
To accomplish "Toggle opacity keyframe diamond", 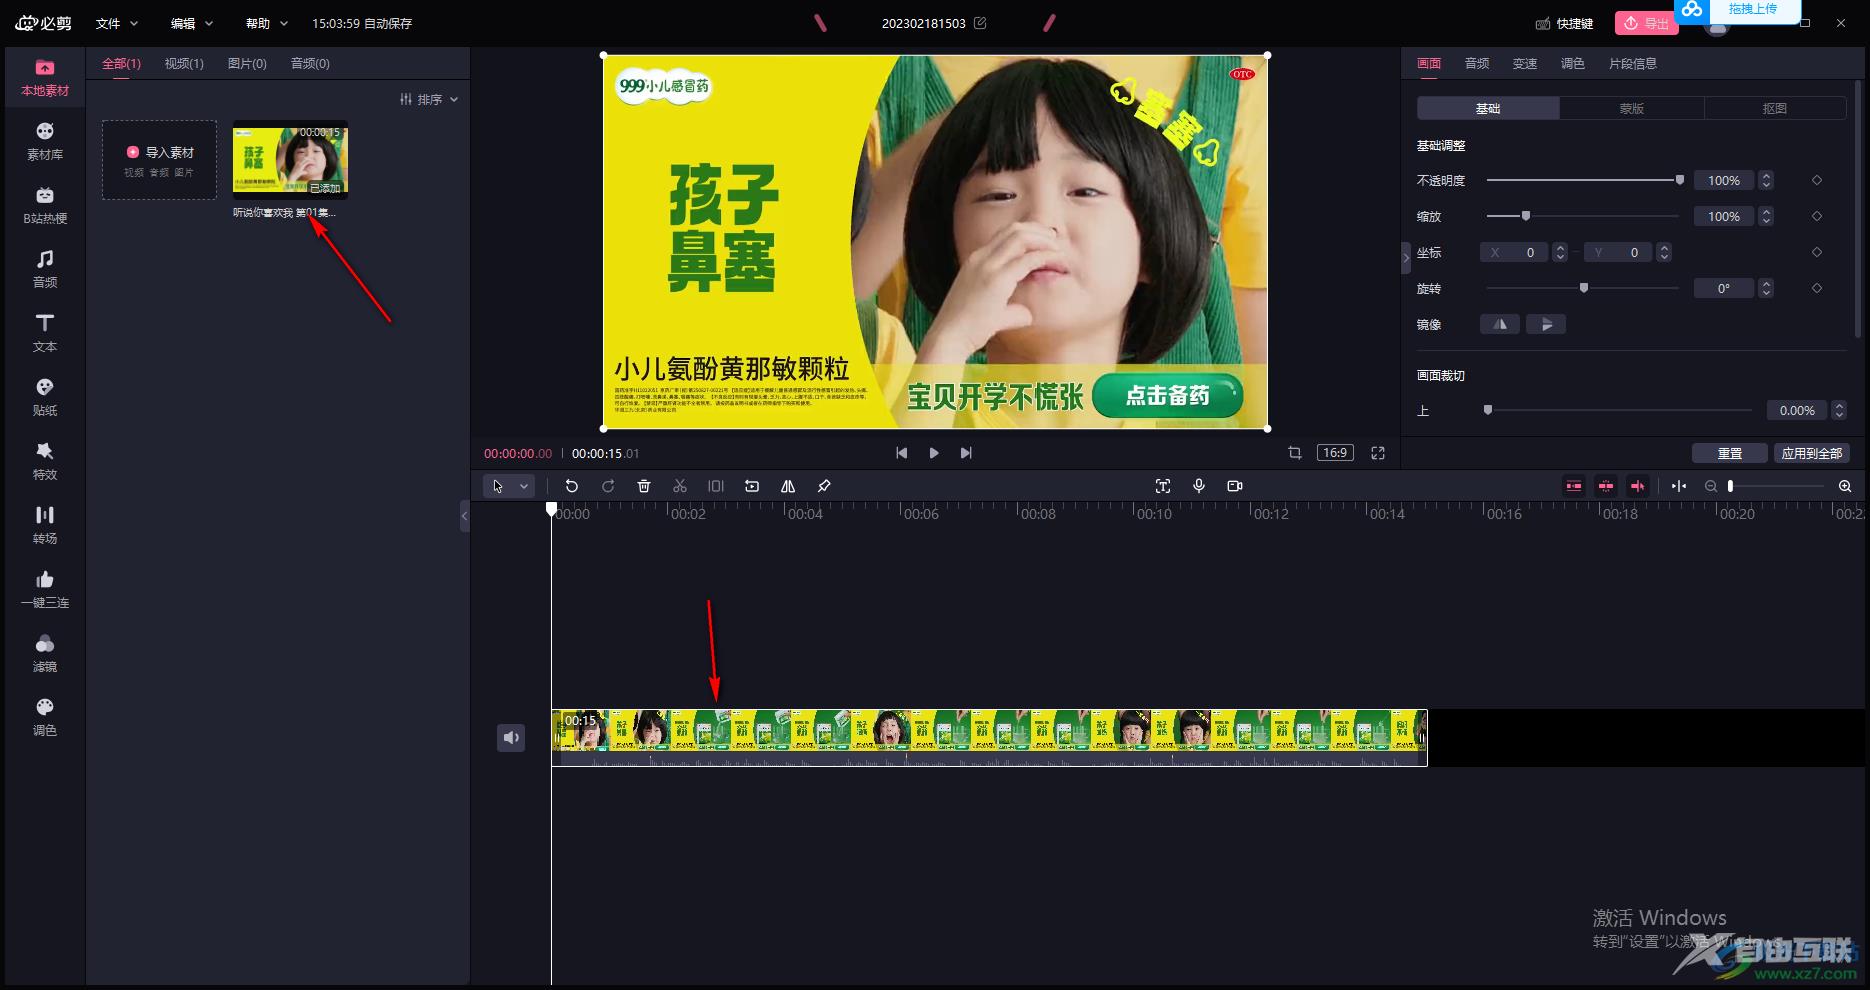I will pos(1817,180).
